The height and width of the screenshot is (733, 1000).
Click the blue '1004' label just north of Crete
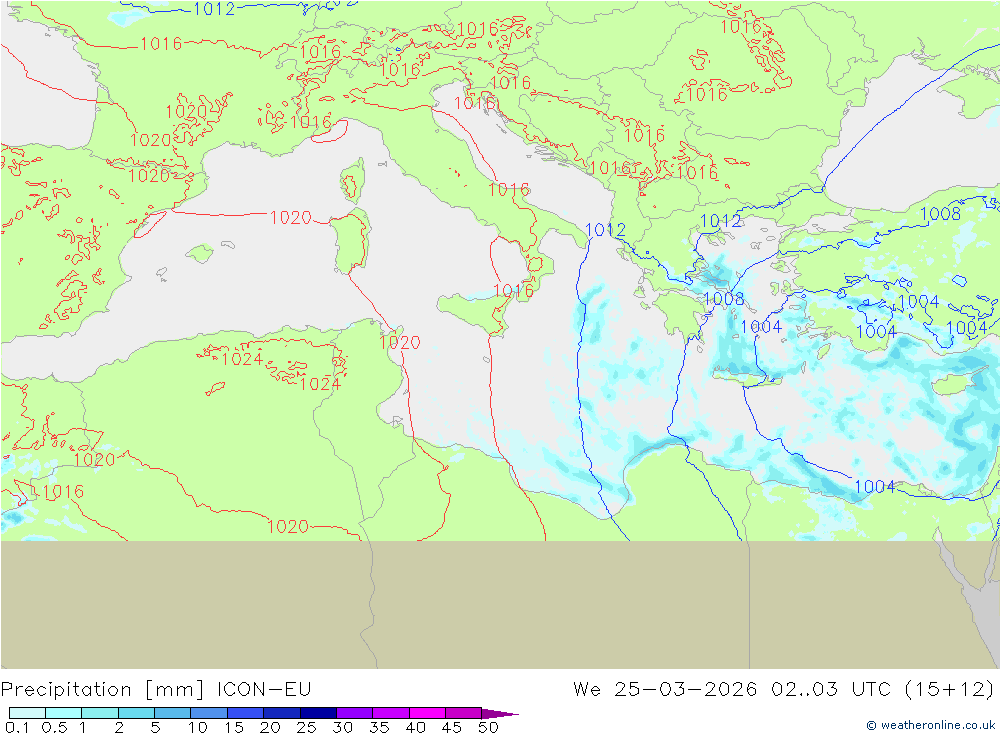[x=761, y=327]
